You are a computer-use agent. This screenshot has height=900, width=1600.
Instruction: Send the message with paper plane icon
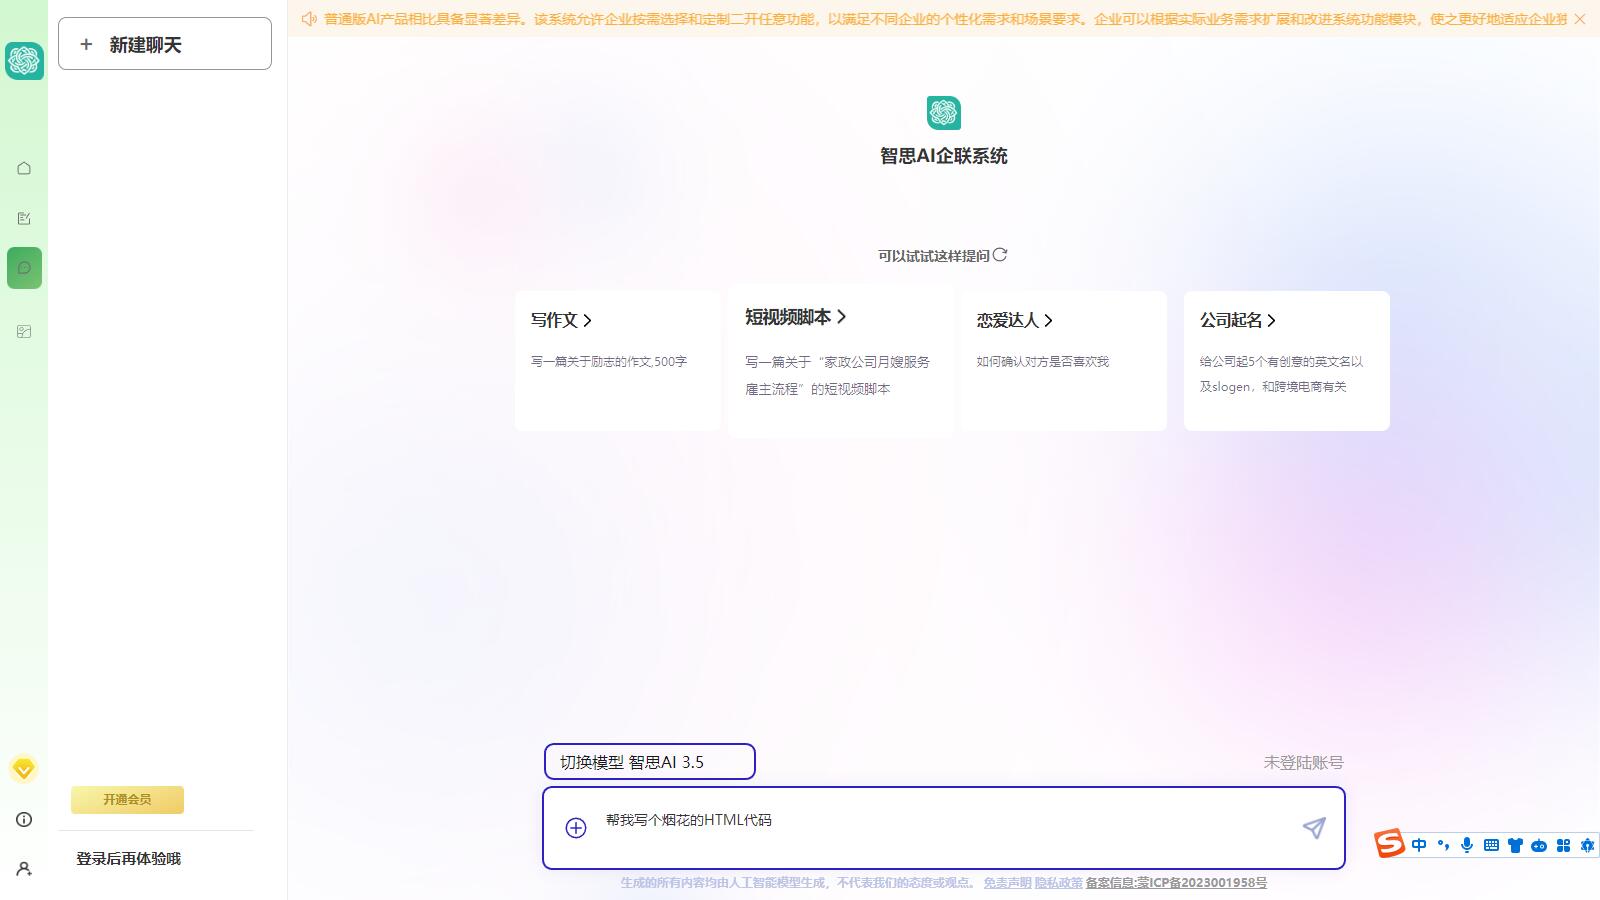[x=1314, y=828]
